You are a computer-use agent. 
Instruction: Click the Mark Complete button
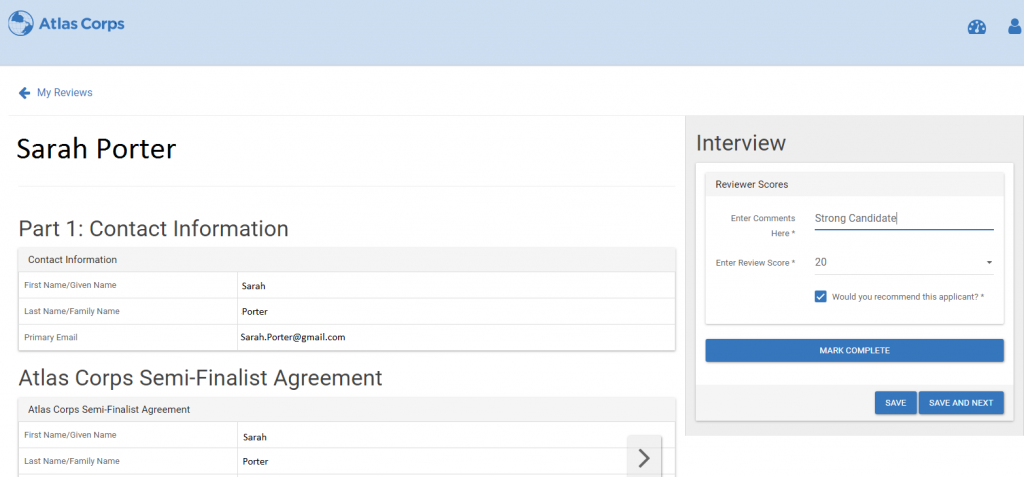point(854,350)
